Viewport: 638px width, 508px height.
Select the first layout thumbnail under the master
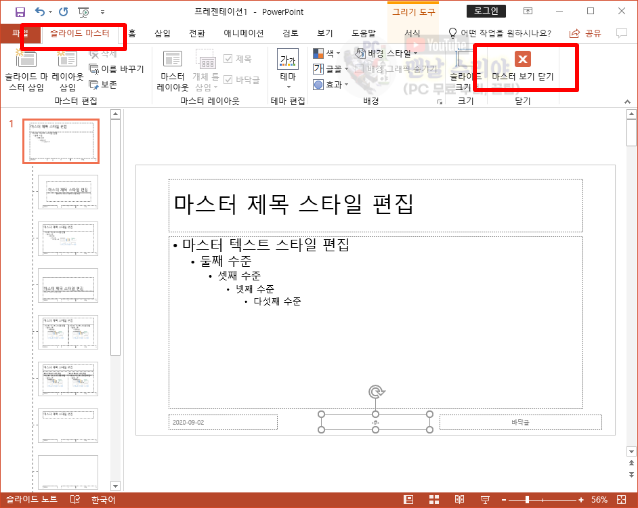tap(68, 192)
